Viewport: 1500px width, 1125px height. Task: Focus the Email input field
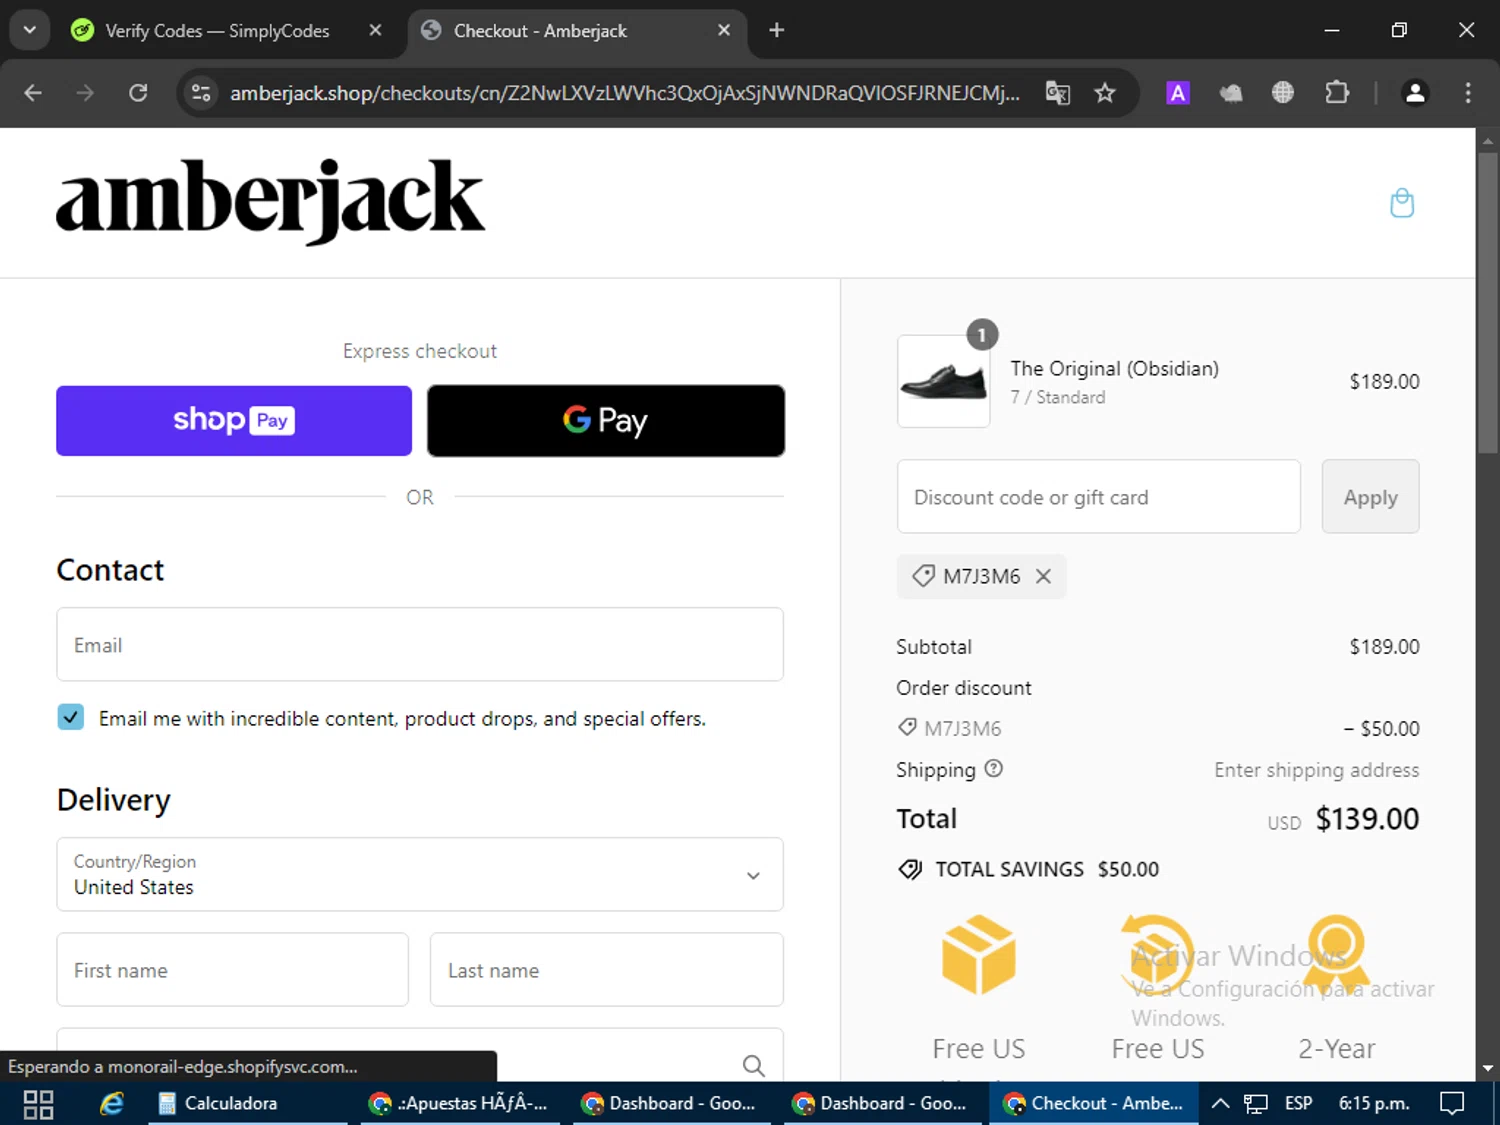point(420,645)
